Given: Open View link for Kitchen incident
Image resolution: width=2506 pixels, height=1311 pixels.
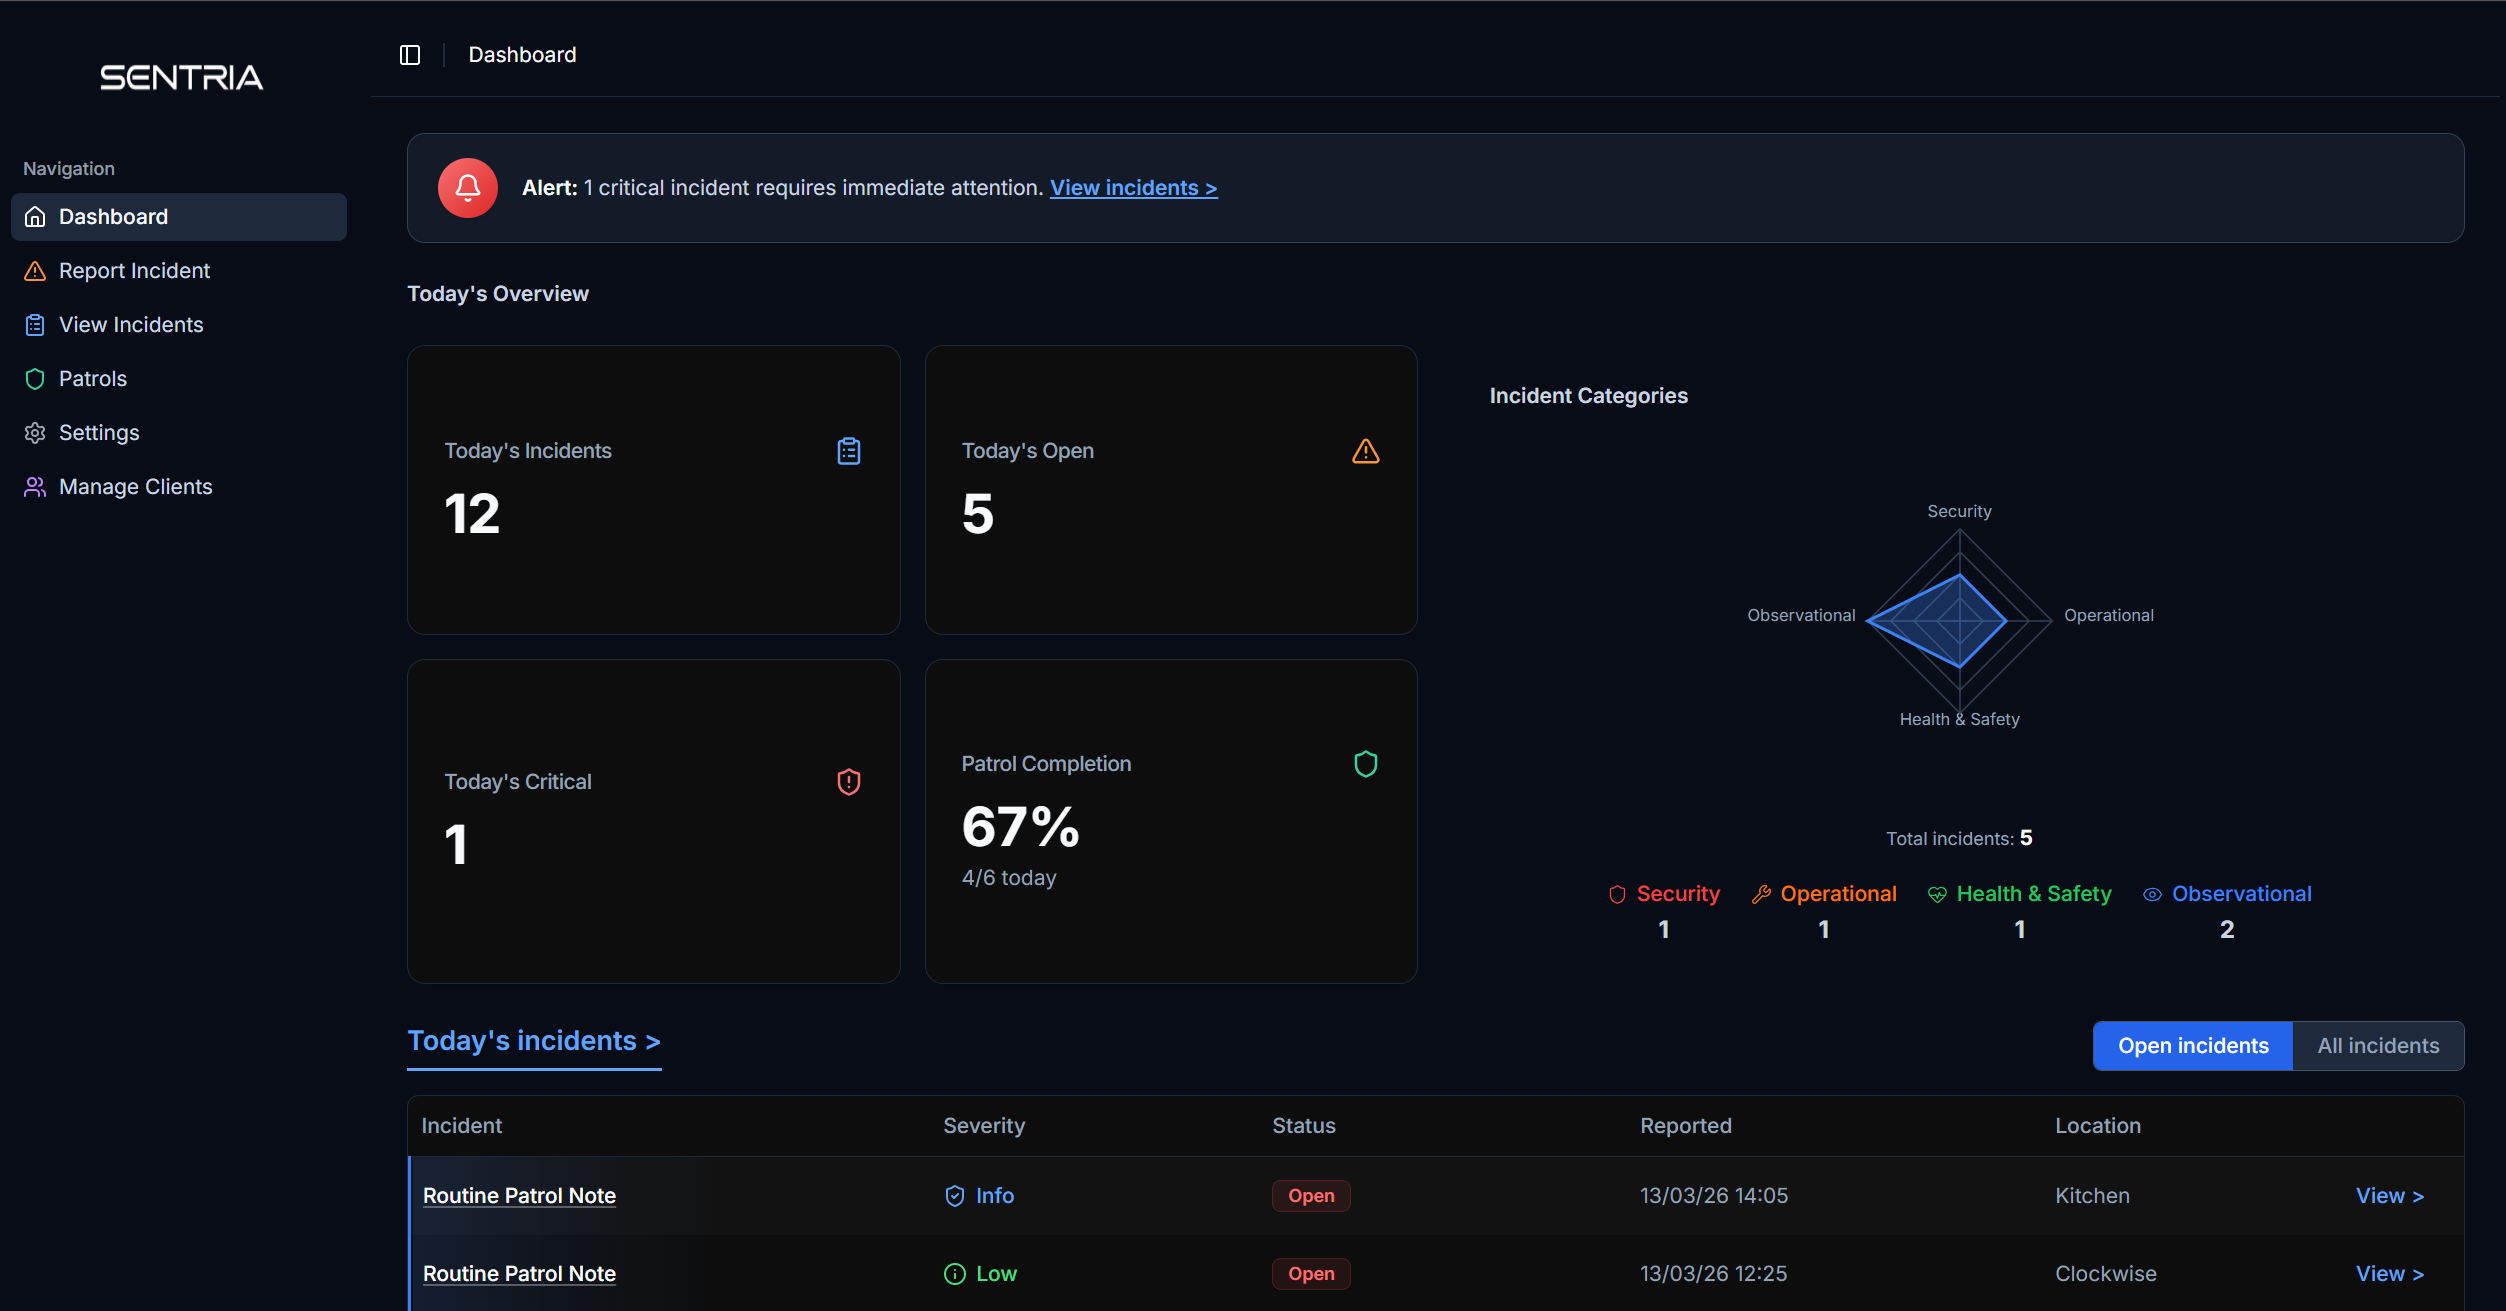Looking at the screenshot, I should [2388, 1196].
